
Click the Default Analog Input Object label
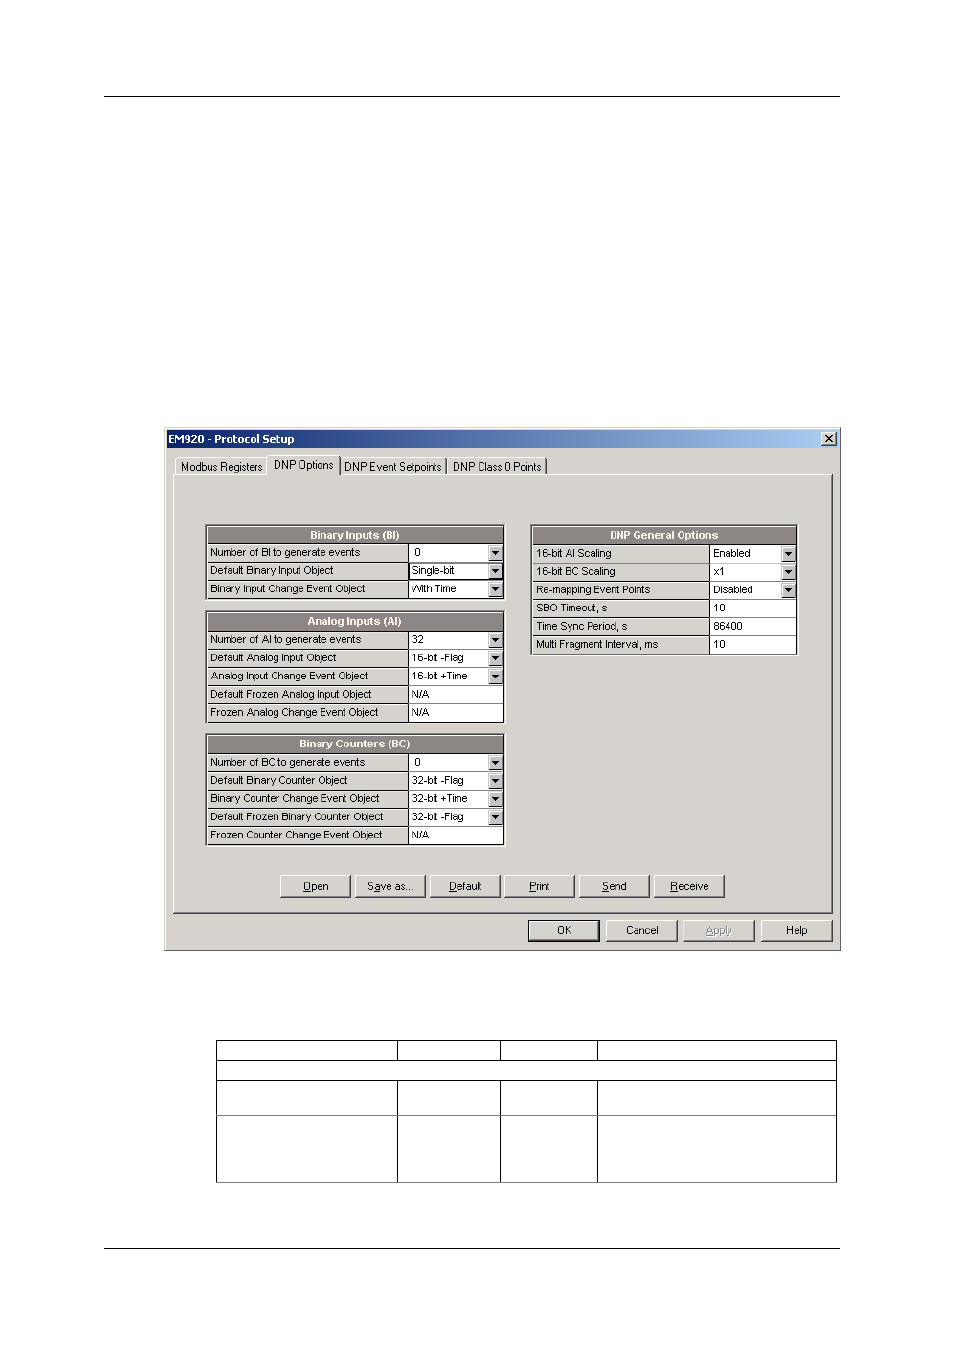coord(273,658)
